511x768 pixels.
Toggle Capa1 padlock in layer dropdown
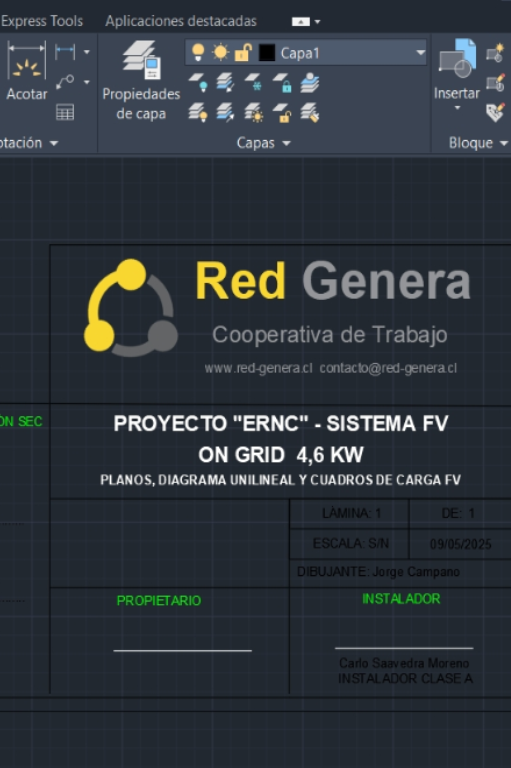pos(243,52)
